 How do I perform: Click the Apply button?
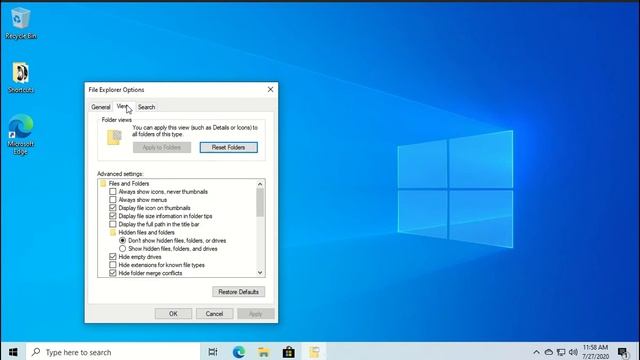pyautogui.click(x=256, y=313)
